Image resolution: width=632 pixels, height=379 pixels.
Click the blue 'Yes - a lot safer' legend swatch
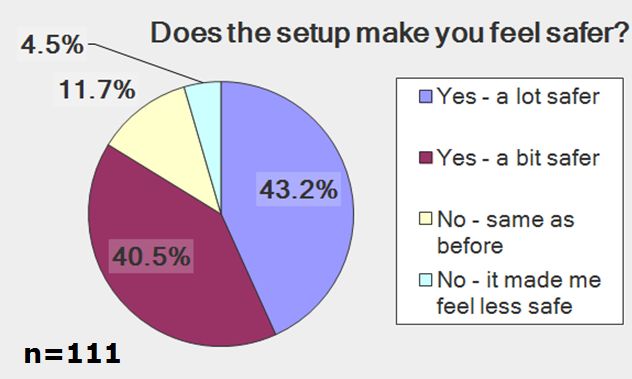[425, 97]
